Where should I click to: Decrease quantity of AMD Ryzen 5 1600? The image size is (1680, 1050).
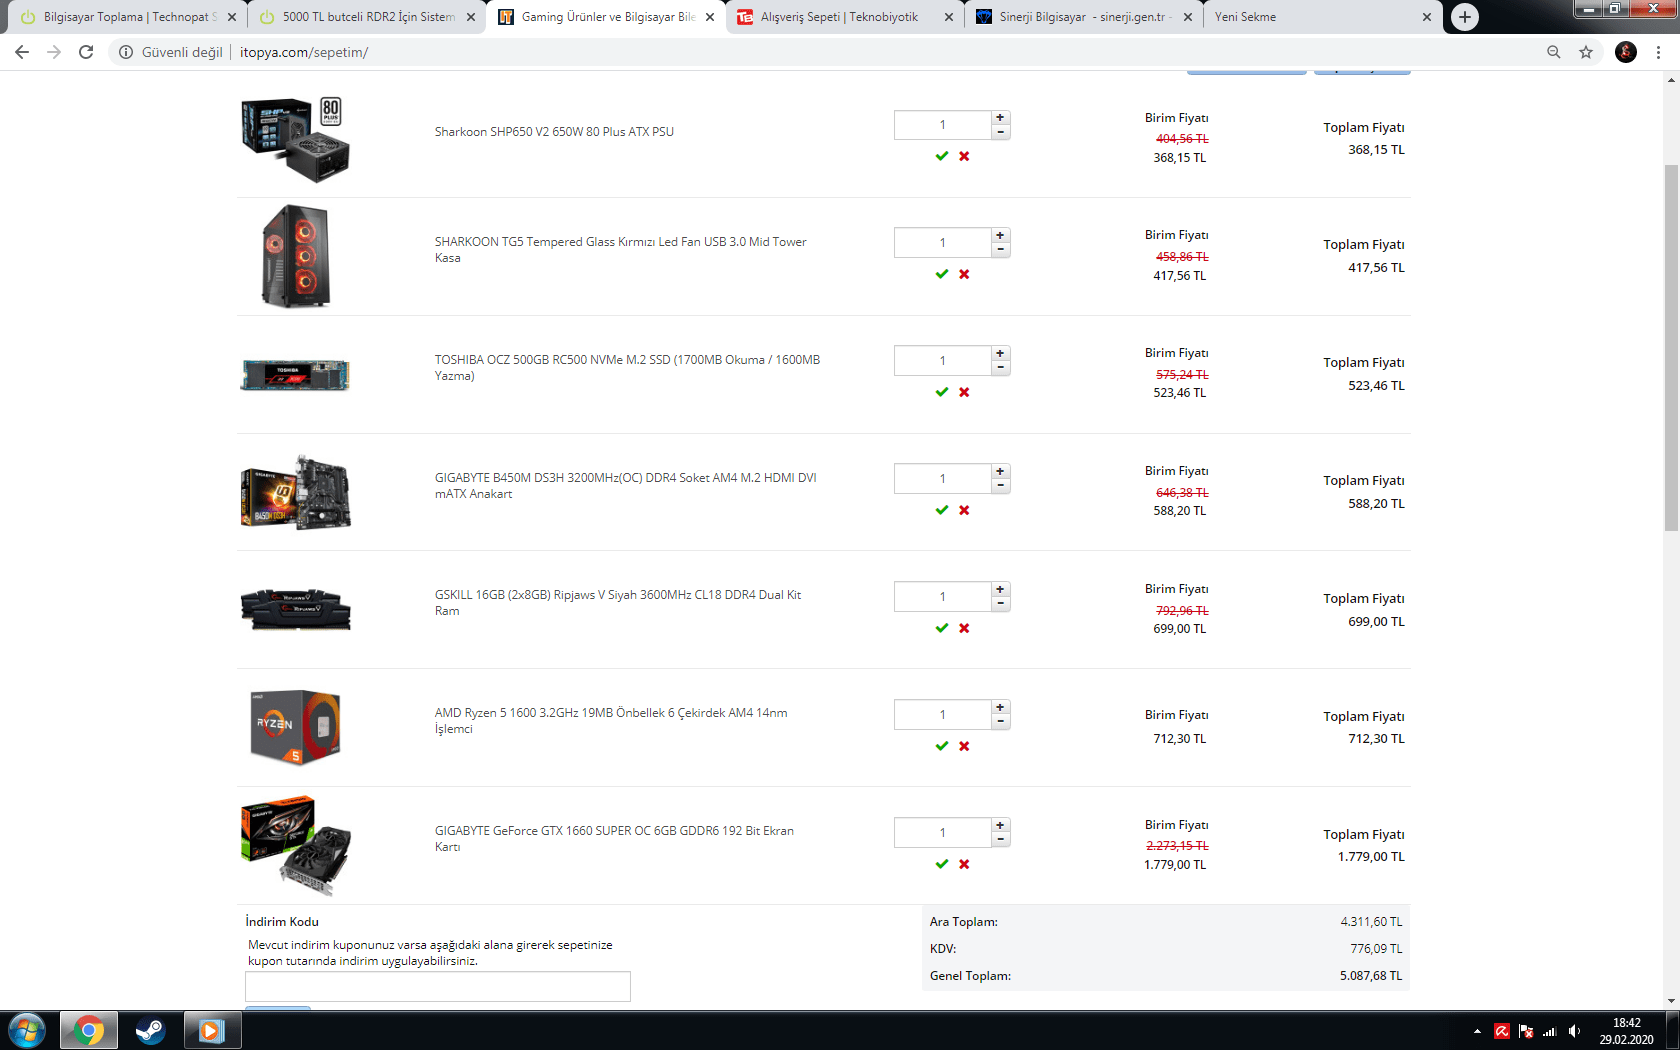pos(1000,722)
